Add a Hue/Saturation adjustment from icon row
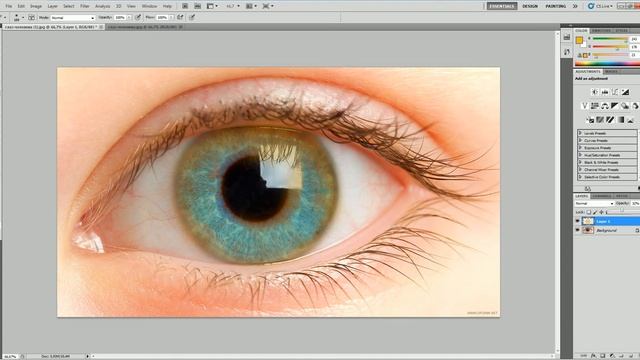The image size is (640, 360). tap(595, 106)
